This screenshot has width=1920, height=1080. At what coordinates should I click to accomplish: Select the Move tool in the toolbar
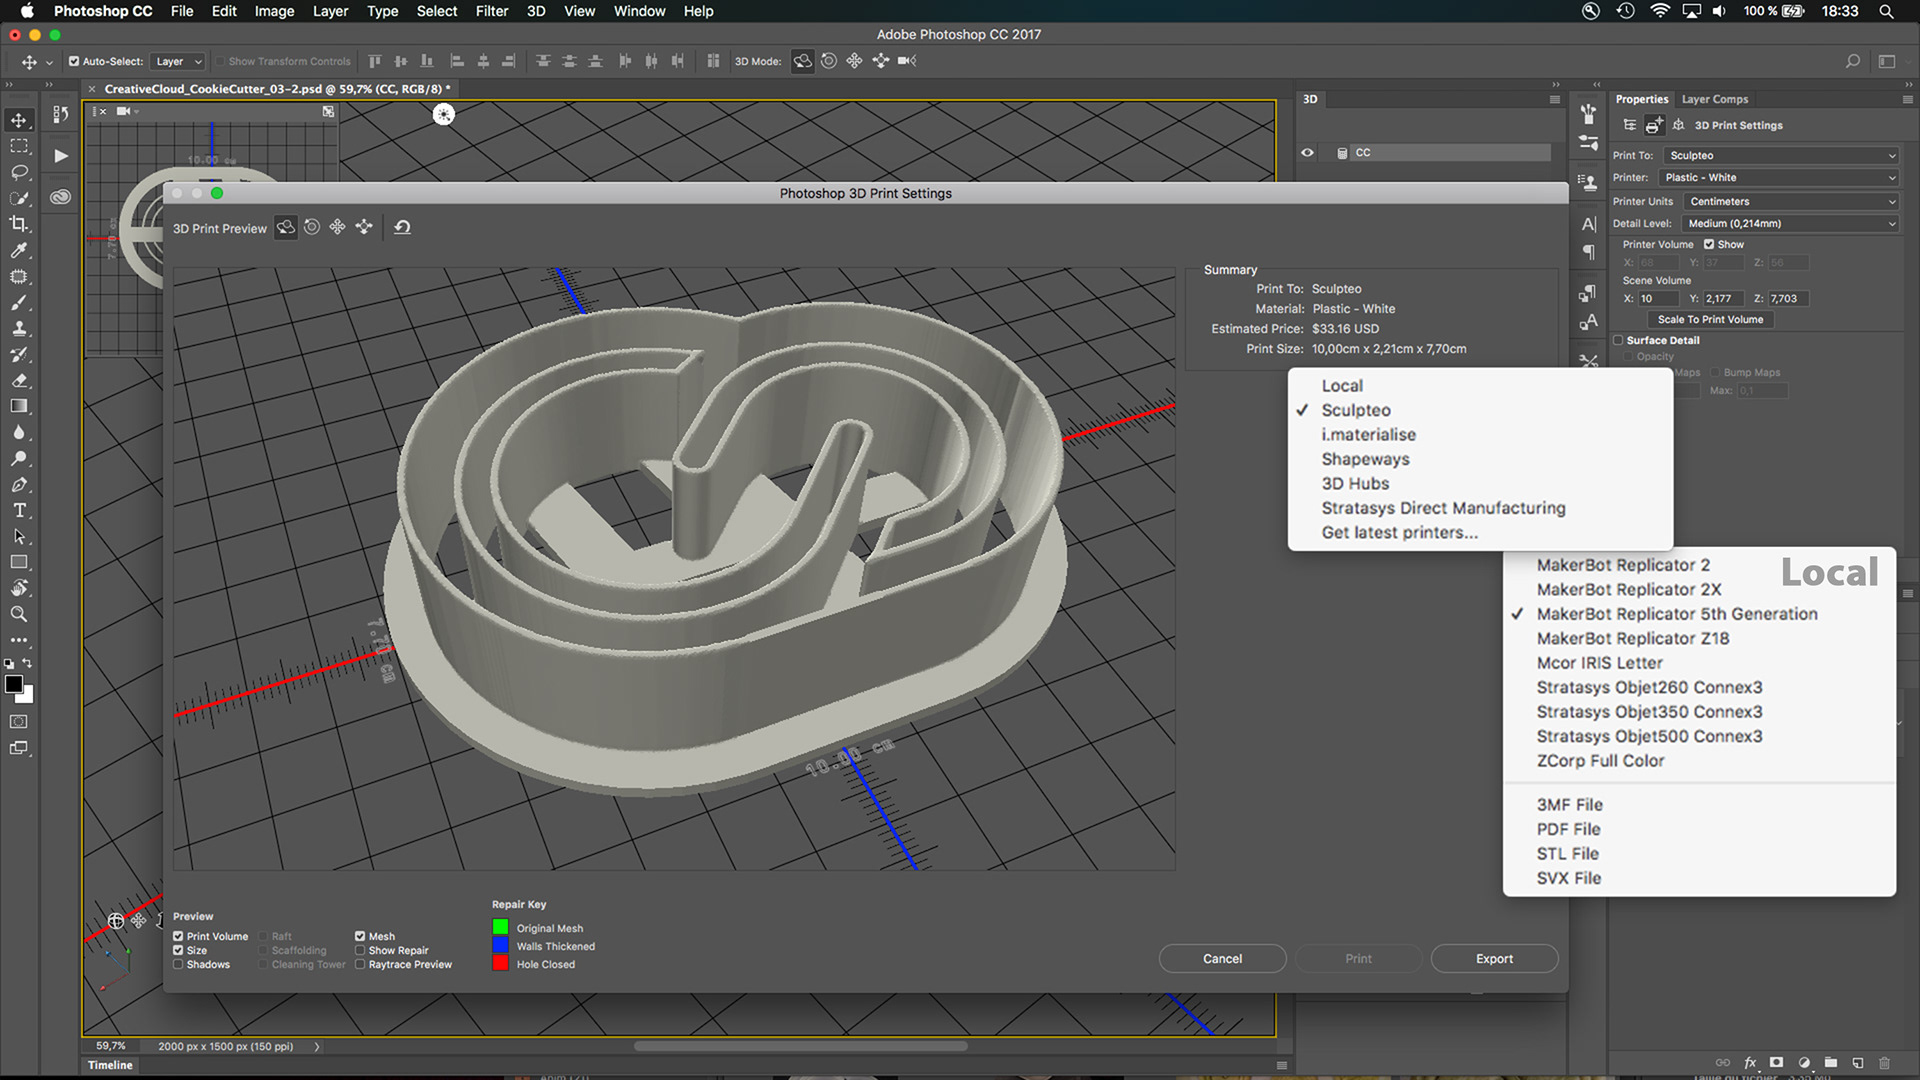click(19, 120)
